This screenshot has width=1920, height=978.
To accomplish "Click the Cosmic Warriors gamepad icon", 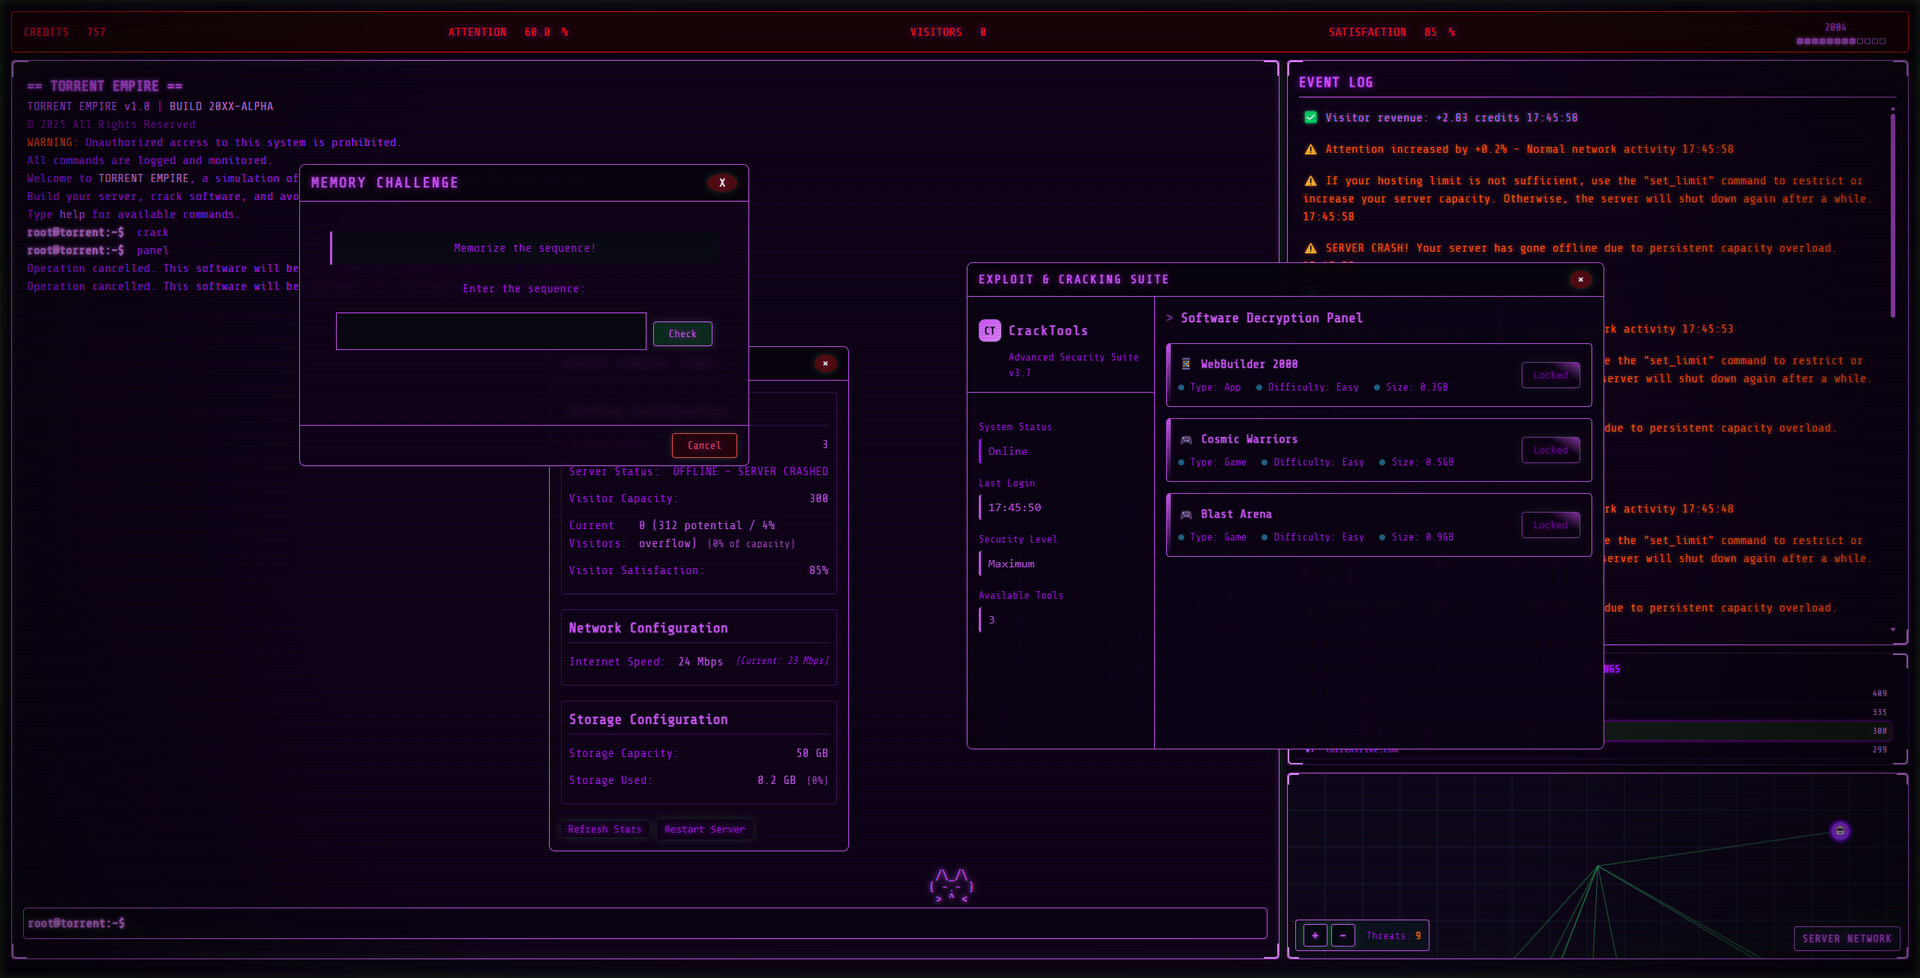I will [x=1184, y=438].
